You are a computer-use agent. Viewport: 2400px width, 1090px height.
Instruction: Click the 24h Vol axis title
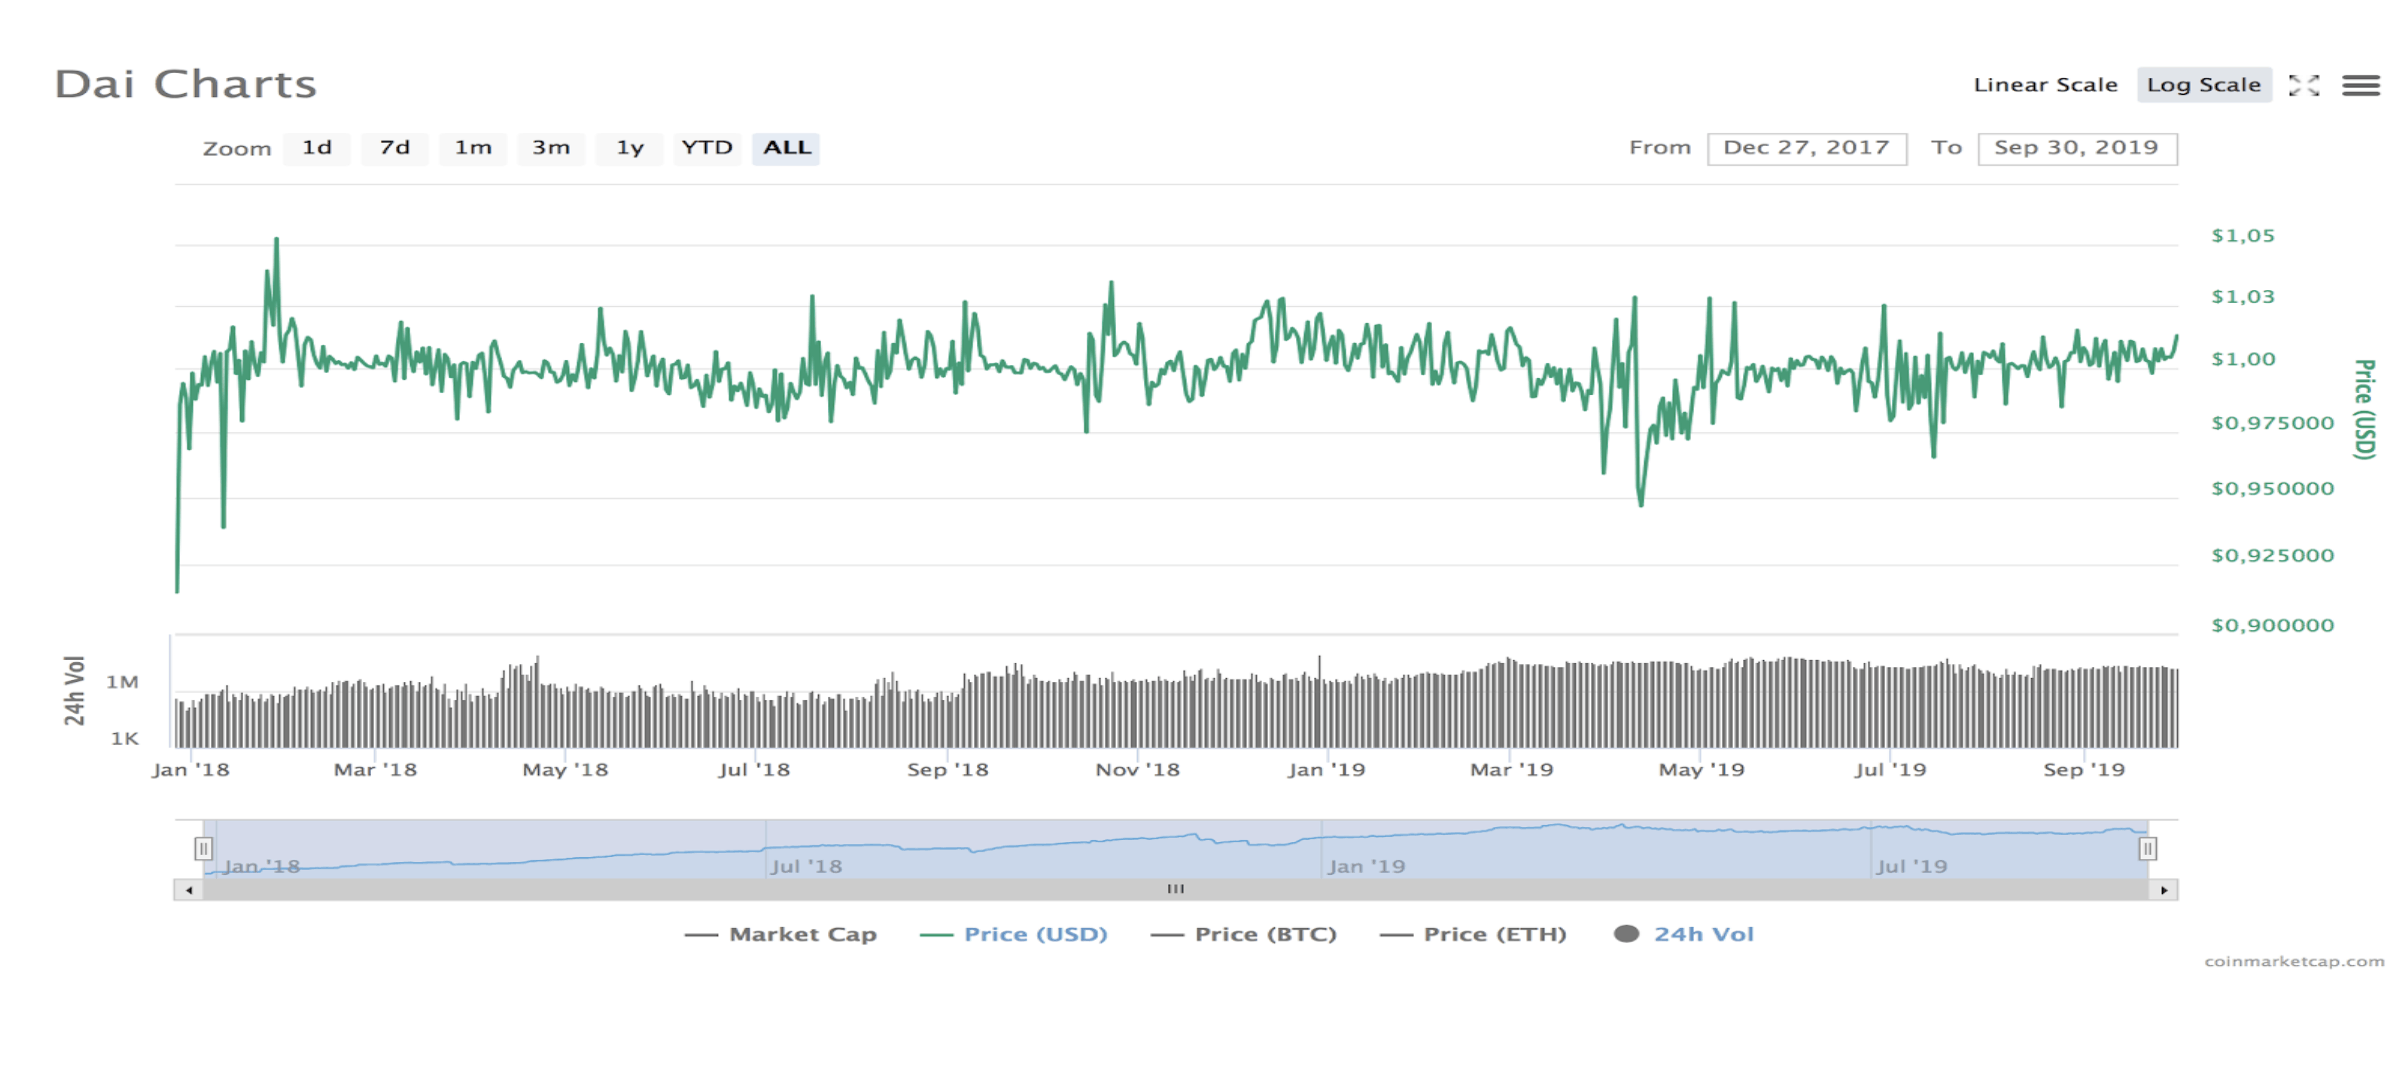74,691
